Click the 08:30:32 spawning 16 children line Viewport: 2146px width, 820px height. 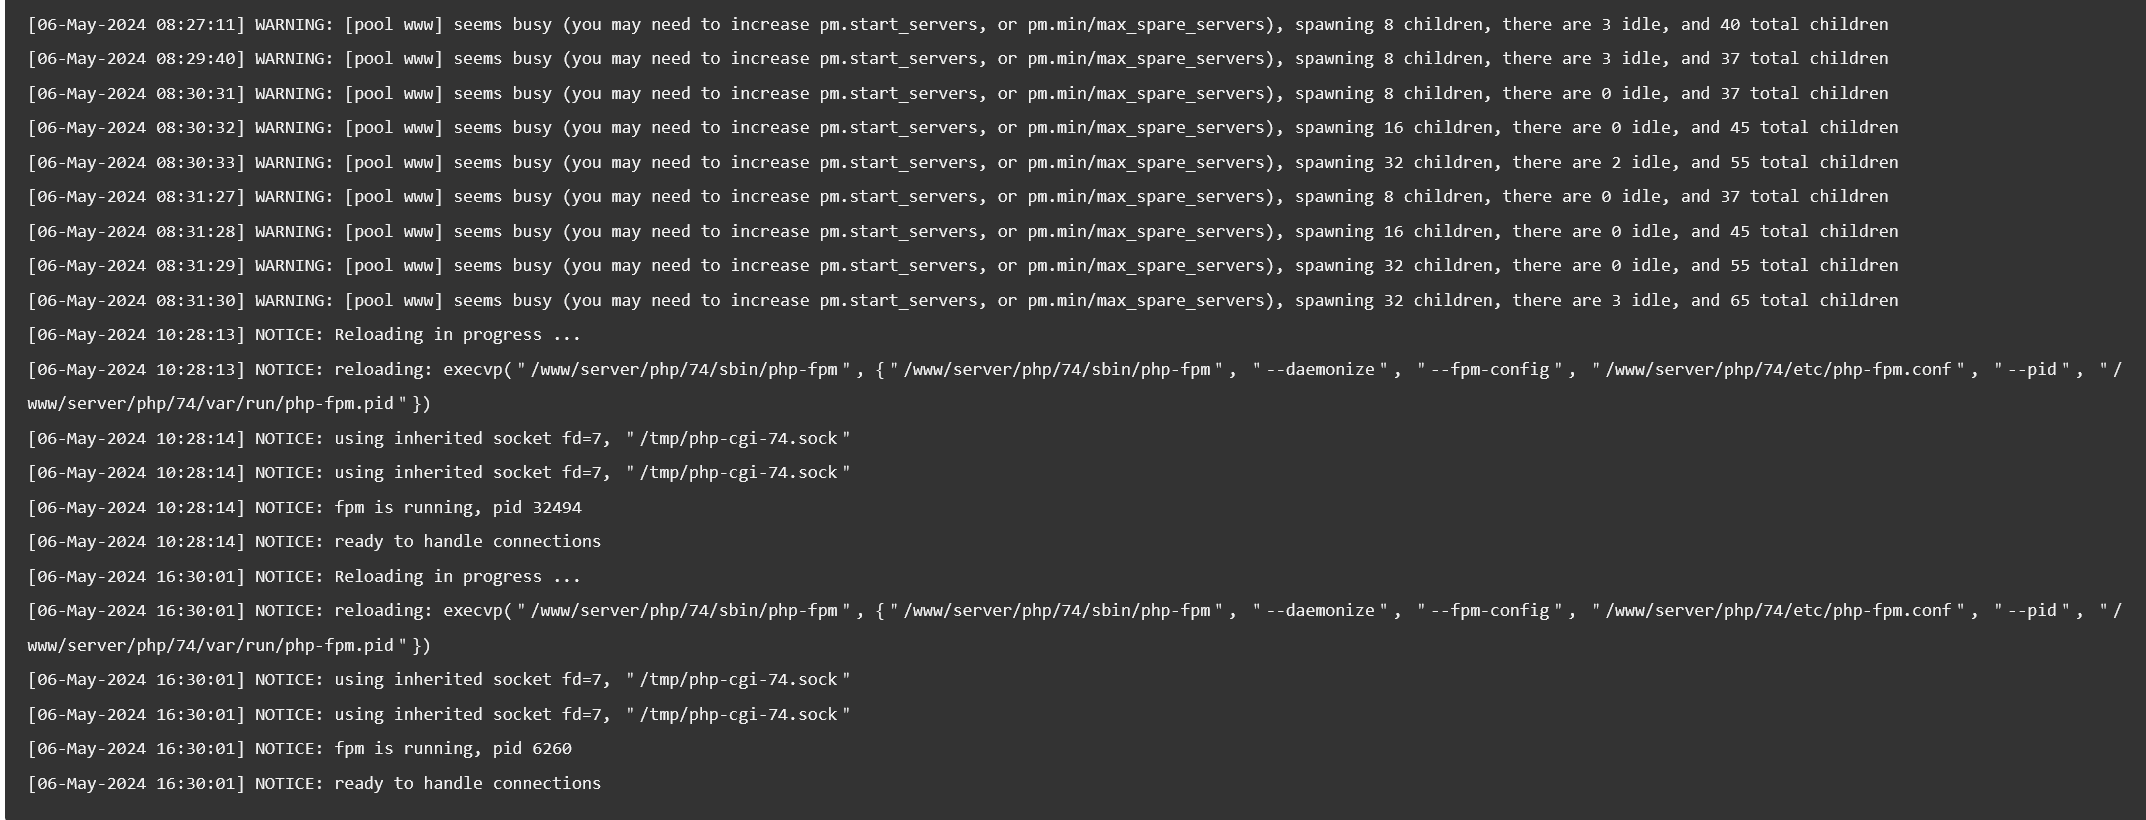point(963,128)
